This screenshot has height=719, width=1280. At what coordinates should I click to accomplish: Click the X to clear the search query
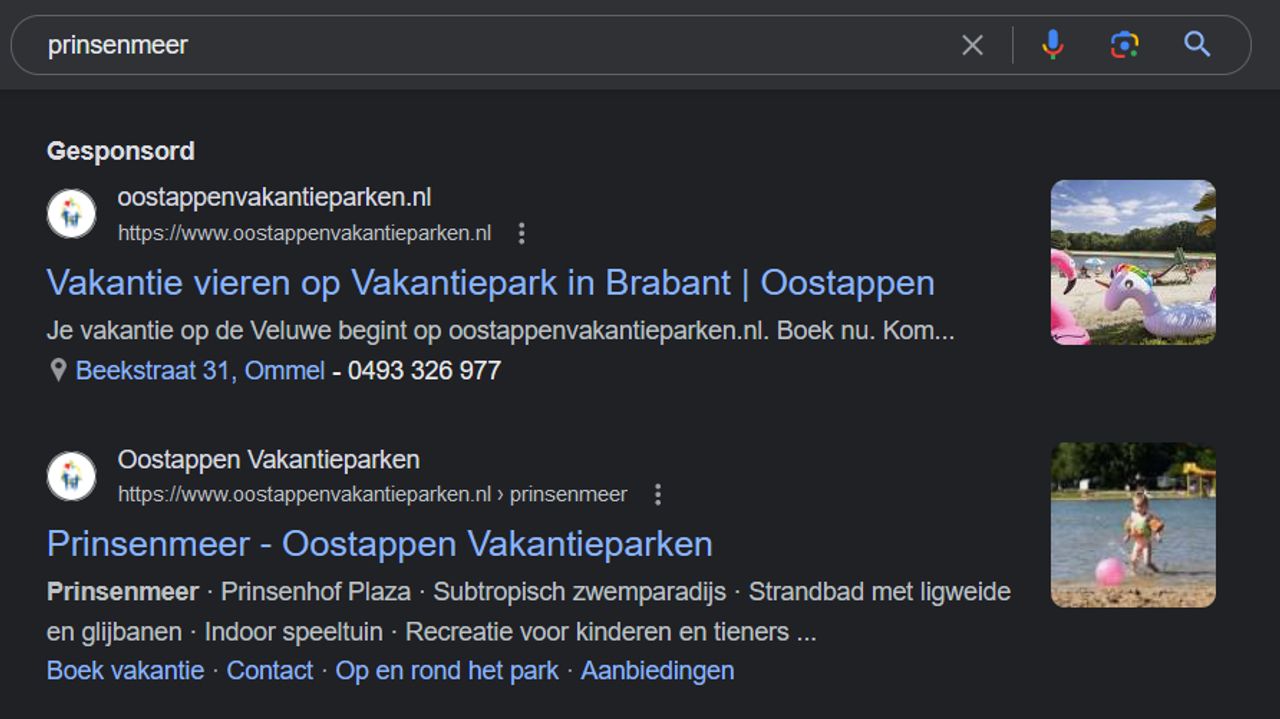pos(971,44)
